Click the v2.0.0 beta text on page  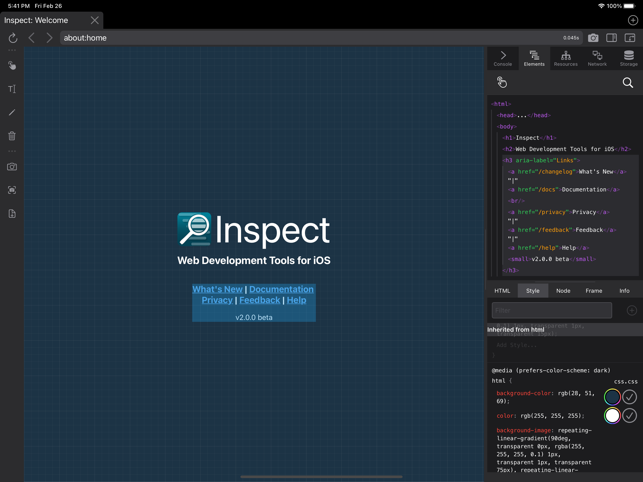(x=254, y=318)
